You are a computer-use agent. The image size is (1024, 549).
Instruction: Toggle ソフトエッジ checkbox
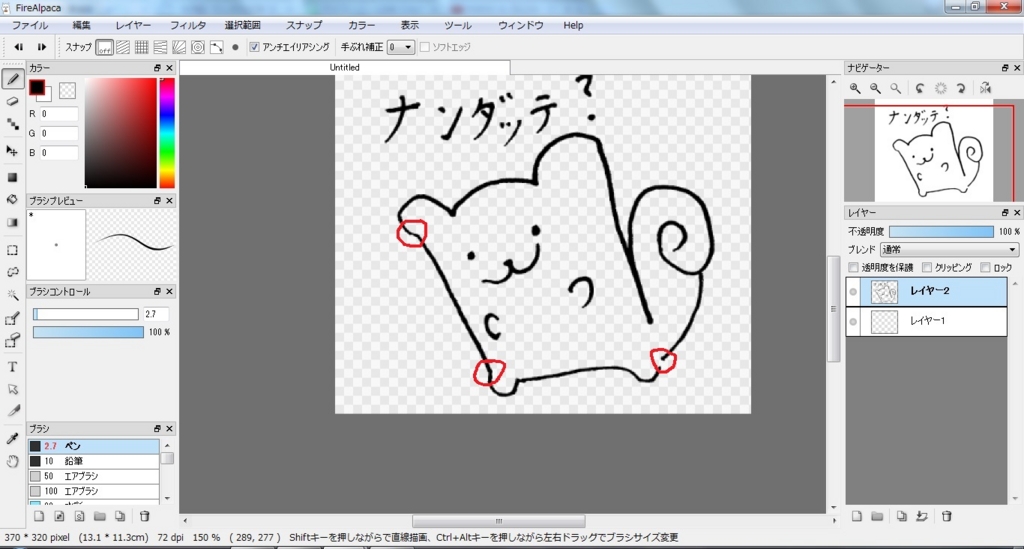424,47
